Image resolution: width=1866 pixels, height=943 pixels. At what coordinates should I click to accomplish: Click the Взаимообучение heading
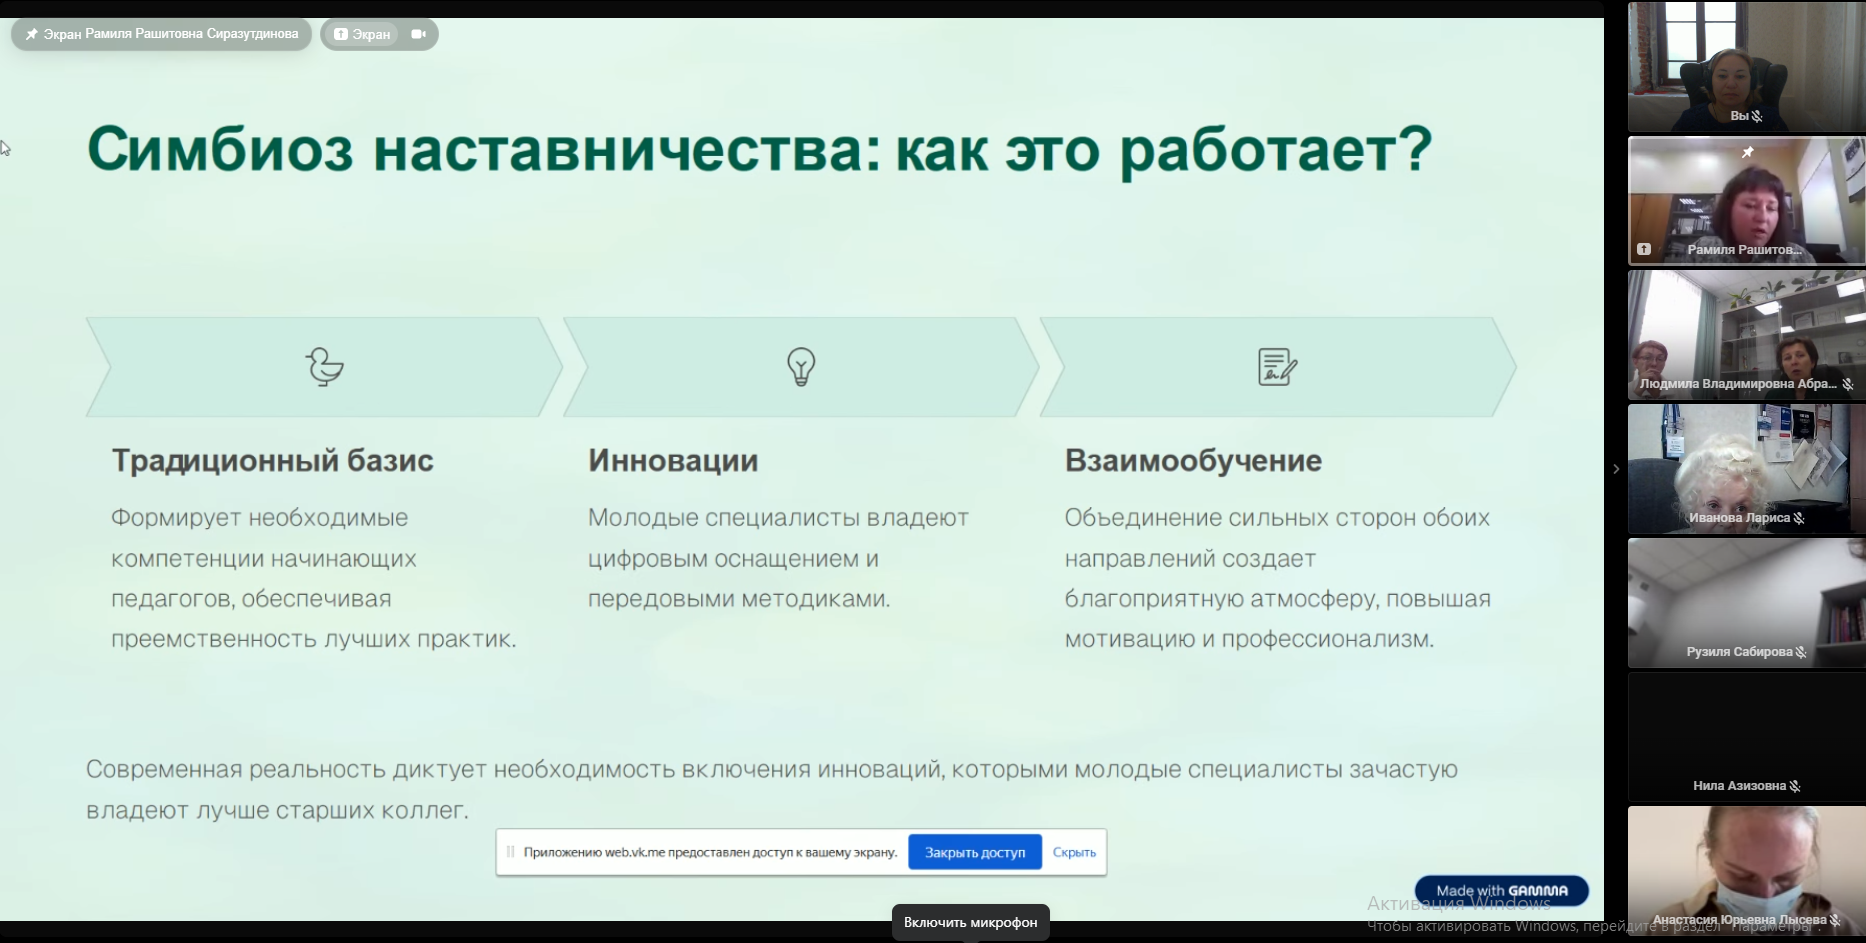pos(1193,460)
